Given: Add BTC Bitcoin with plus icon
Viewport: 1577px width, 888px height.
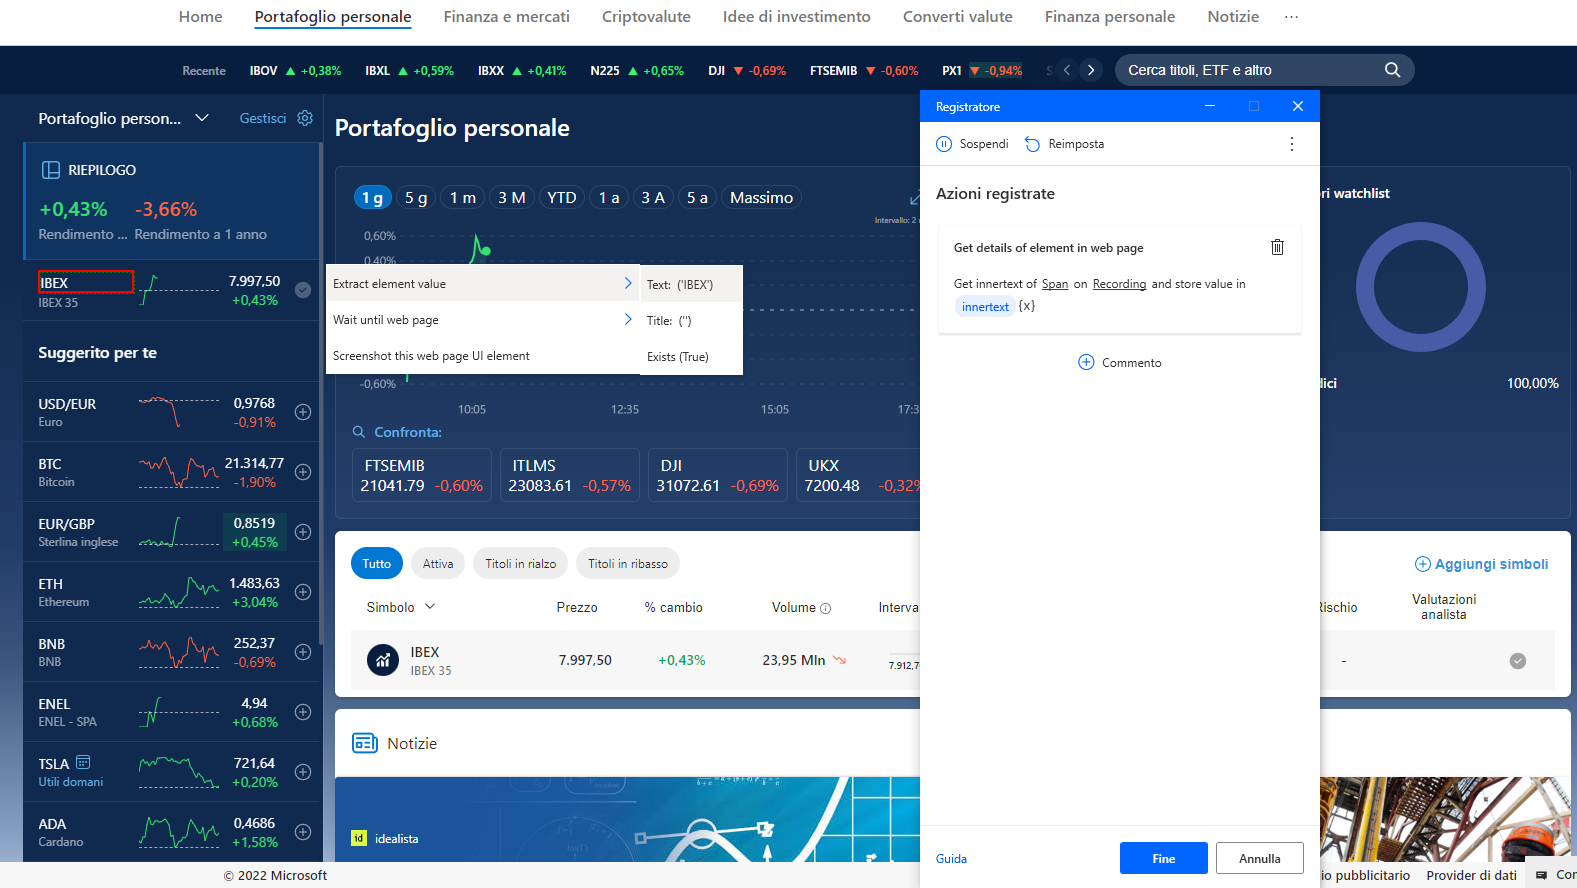Looking at the screenshot, I should (x=303, y=472).
